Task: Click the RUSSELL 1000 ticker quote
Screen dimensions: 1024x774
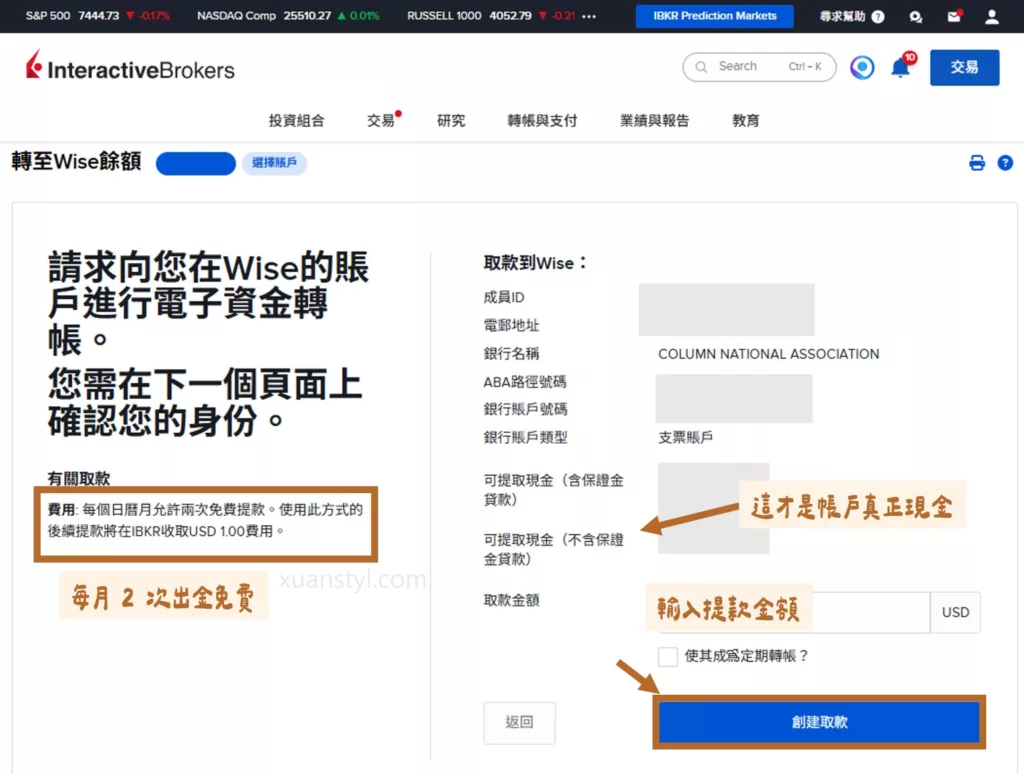Action: pos(491,16)
